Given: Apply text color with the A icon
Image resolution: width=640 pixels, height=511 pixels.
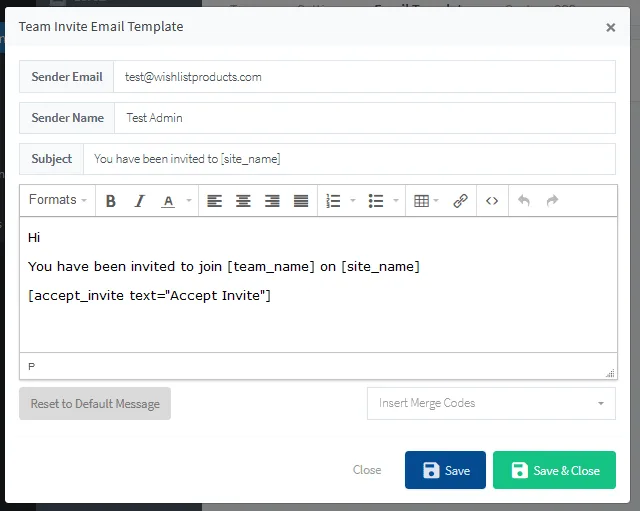Looking at the screenshot, I should click(x=168, y=201).
